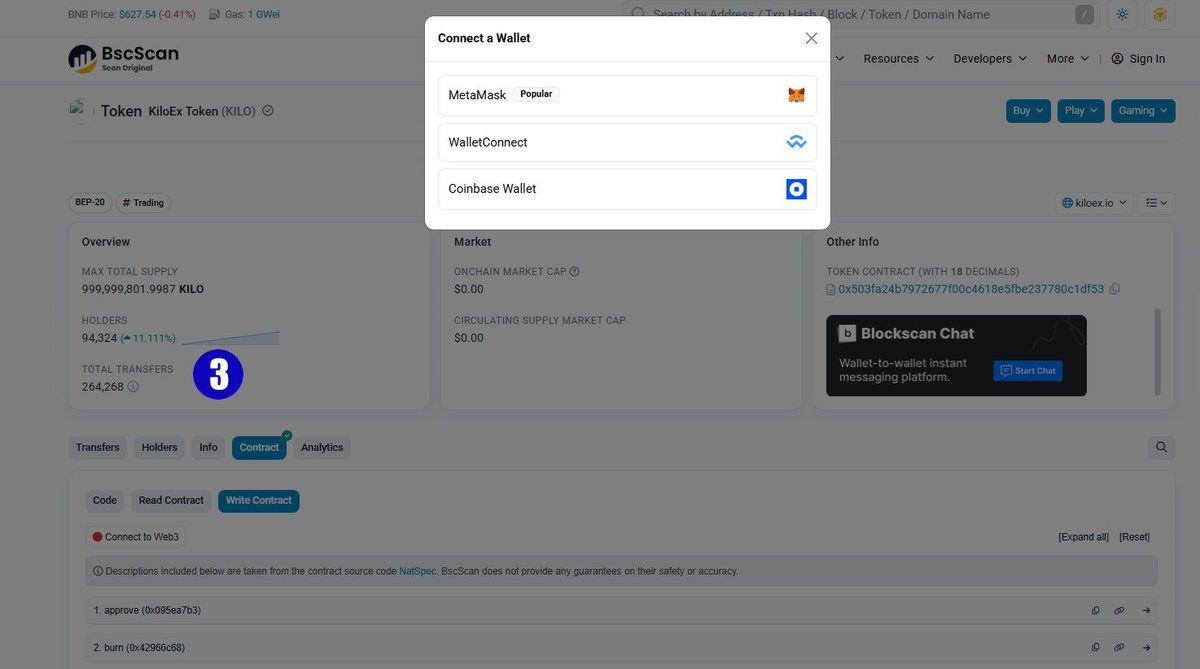This screenshot has height=669, width=1200.
Task: Click the Other Info panel scrollbar
Action: [x=1159, y=350]
